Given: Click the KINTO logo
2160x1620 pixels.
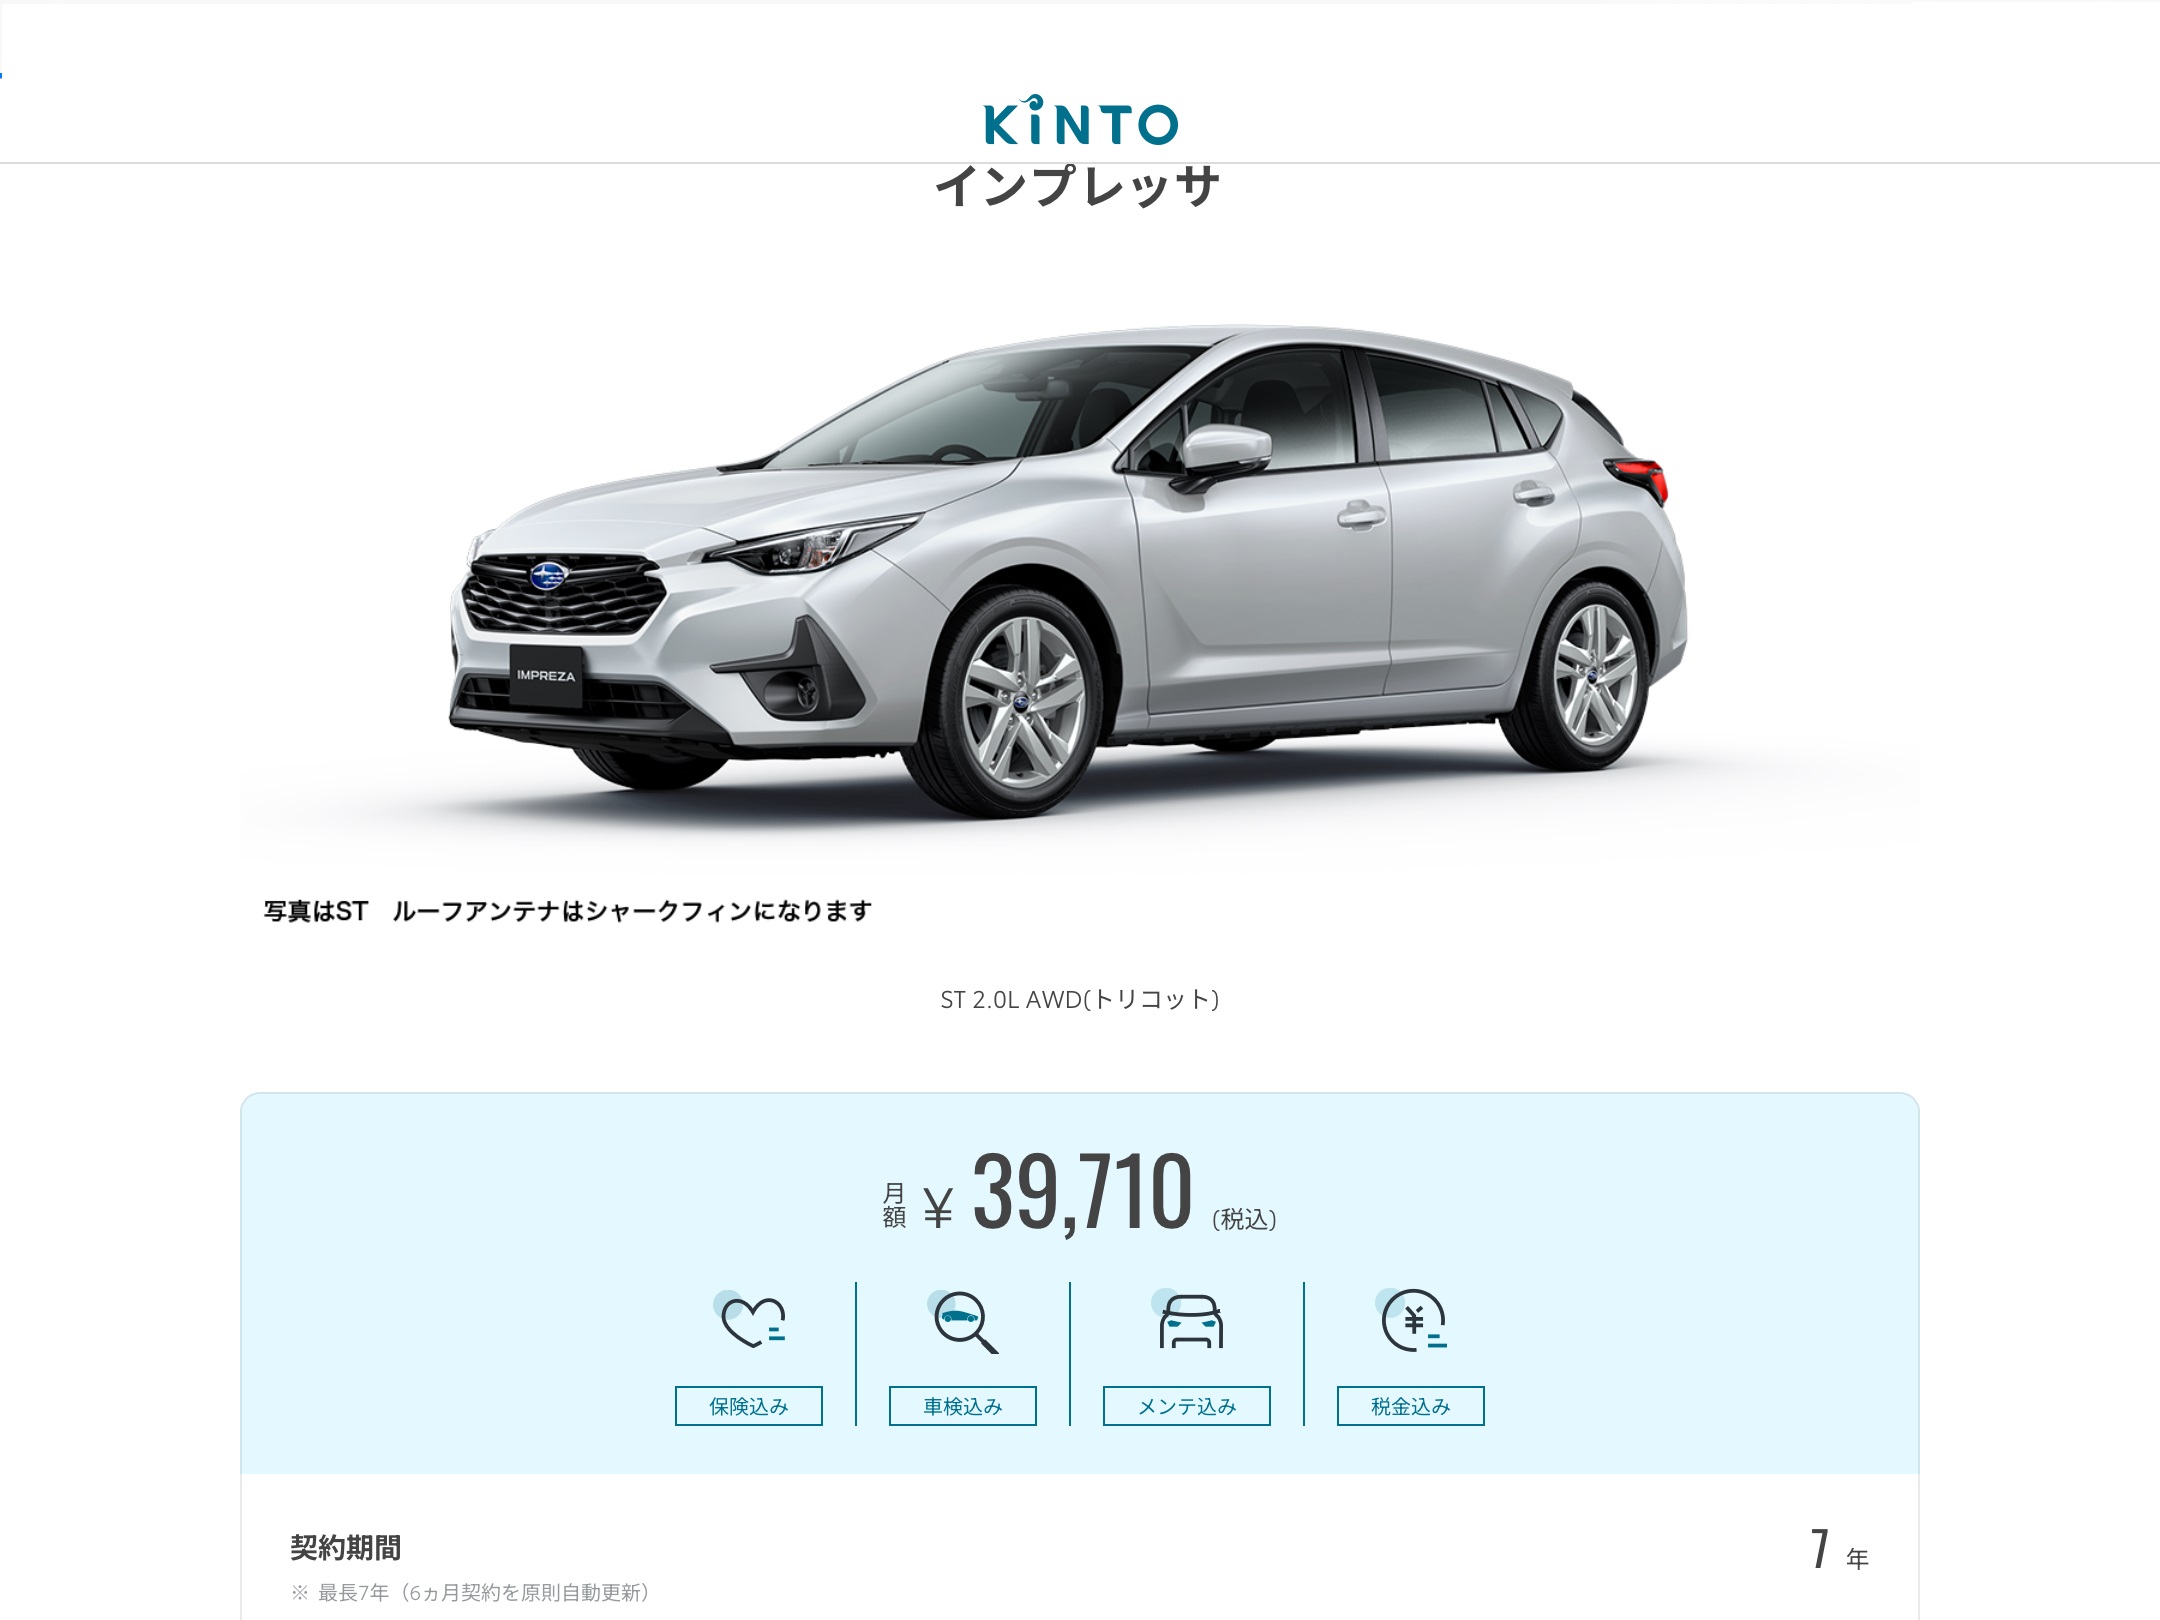Looking at the screenshot, I should pos(1080,121).
